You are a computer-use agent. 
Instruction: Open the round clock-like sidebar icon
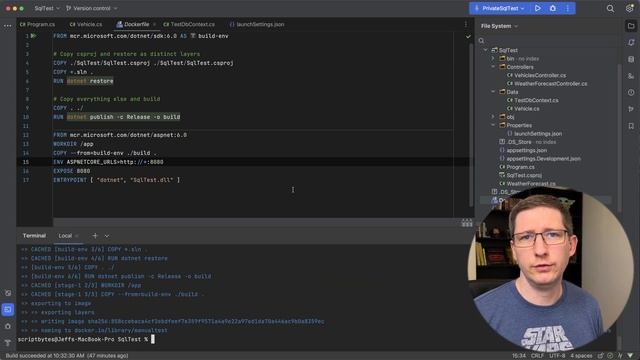coord(631,93)
